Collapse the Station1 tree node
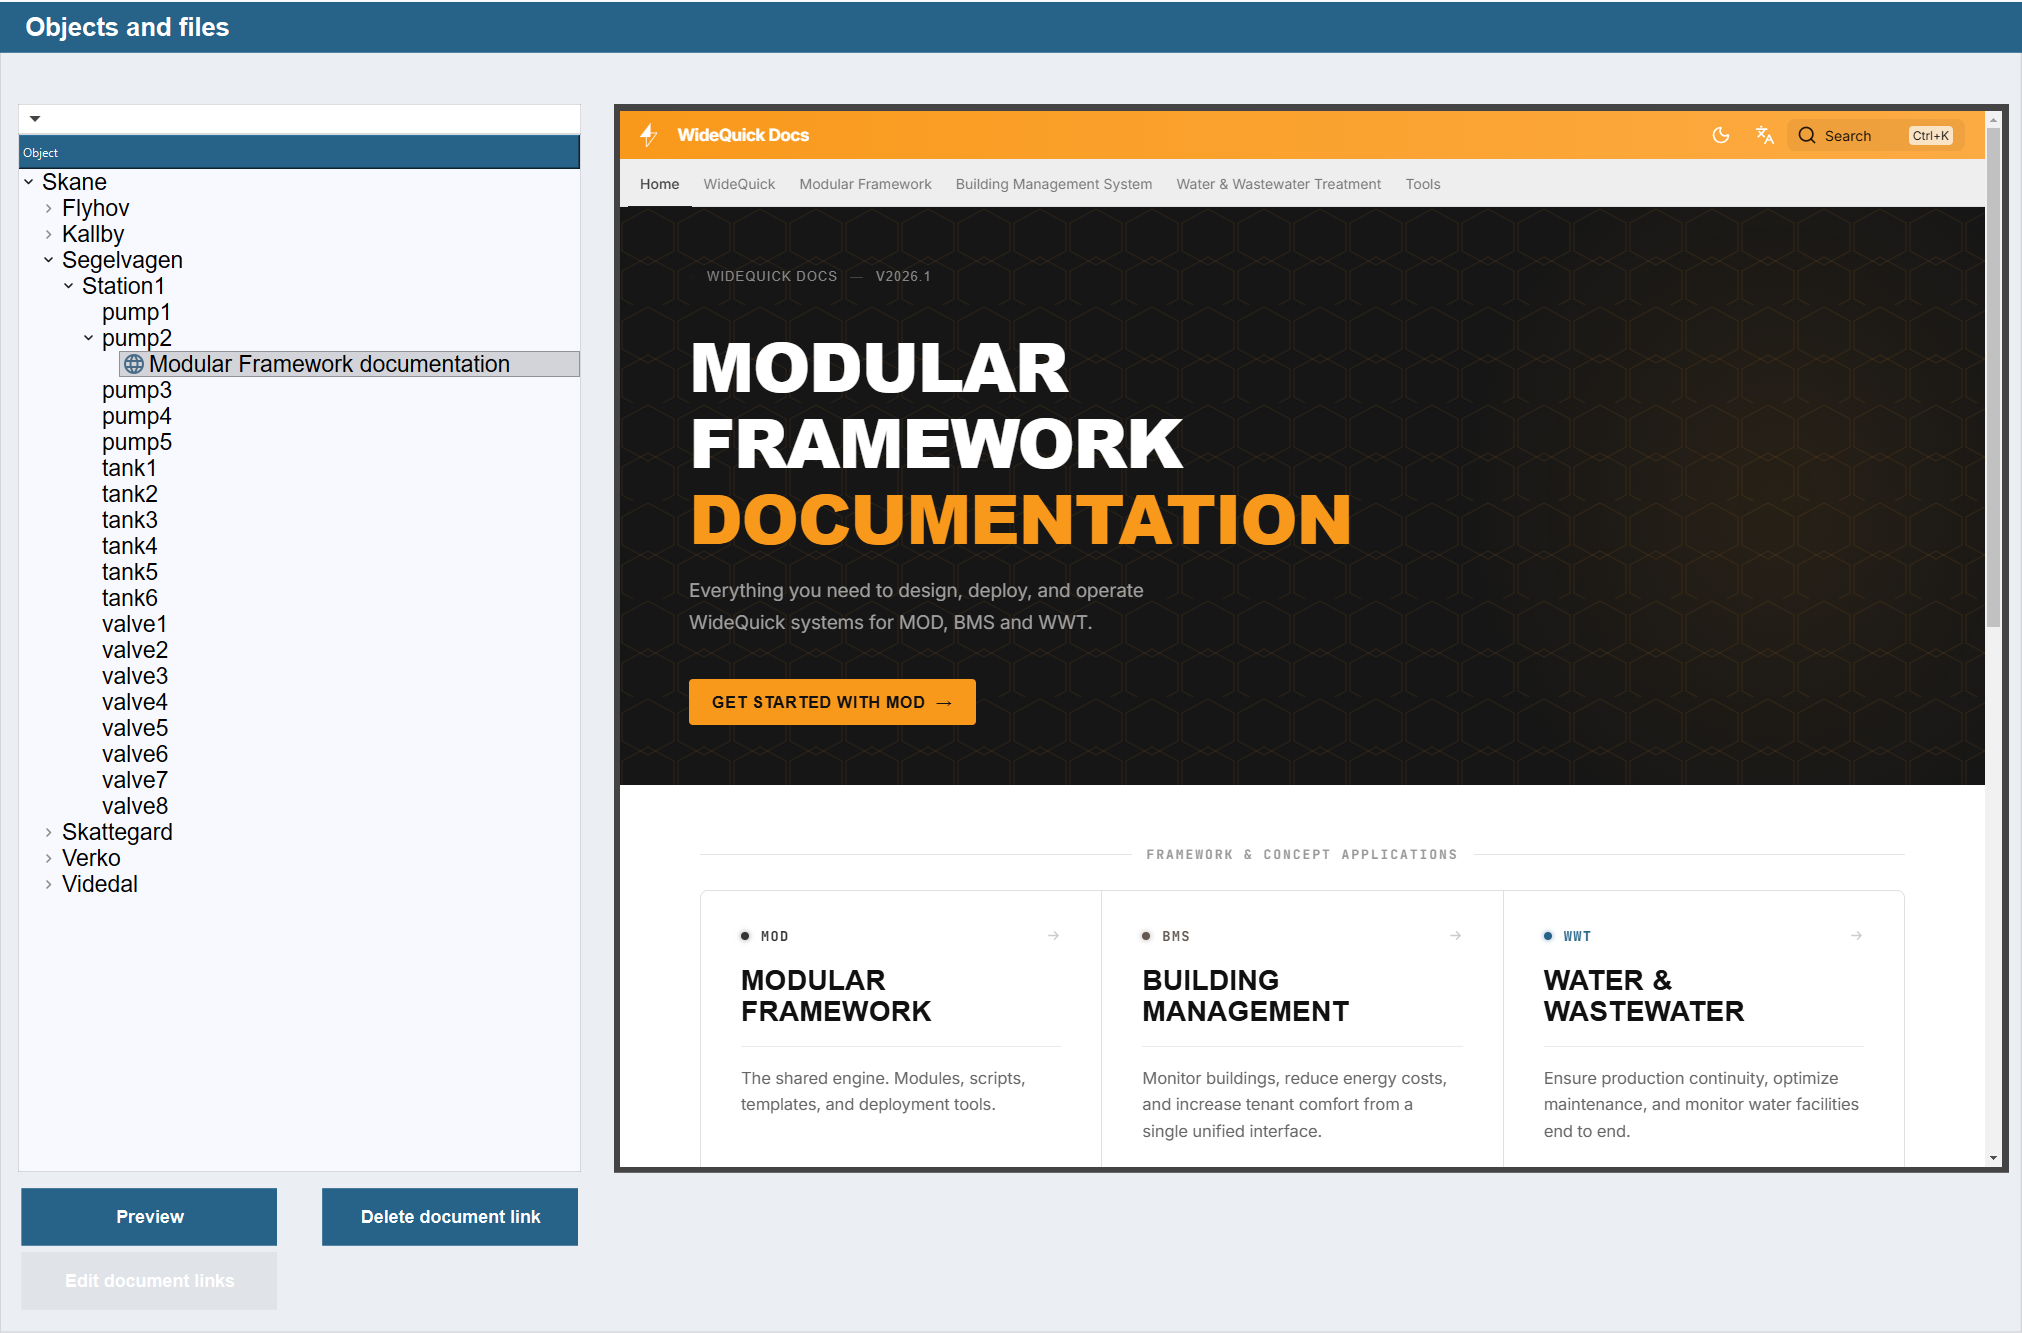The image size is (2022, 1333). (68, 286)
